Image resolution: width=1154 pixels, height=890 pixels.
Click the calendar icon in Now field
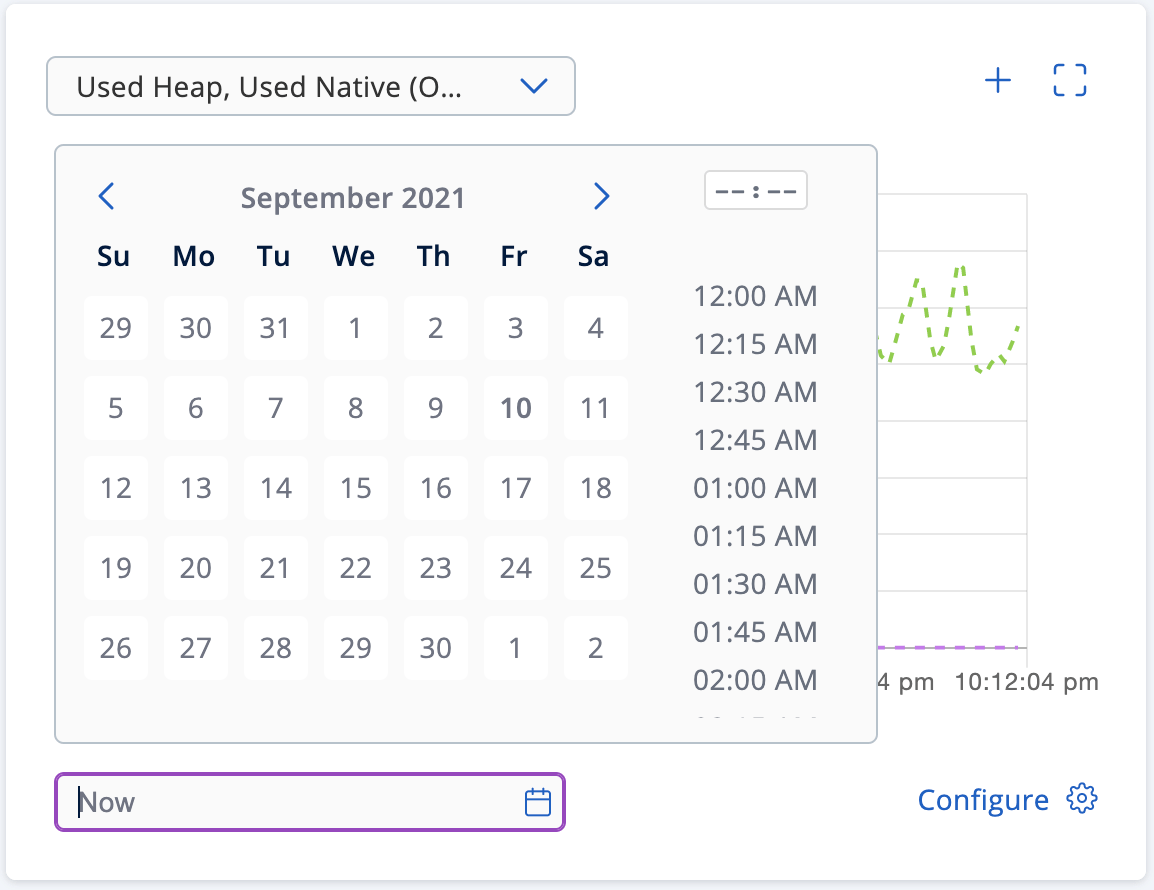coord(538,802)
